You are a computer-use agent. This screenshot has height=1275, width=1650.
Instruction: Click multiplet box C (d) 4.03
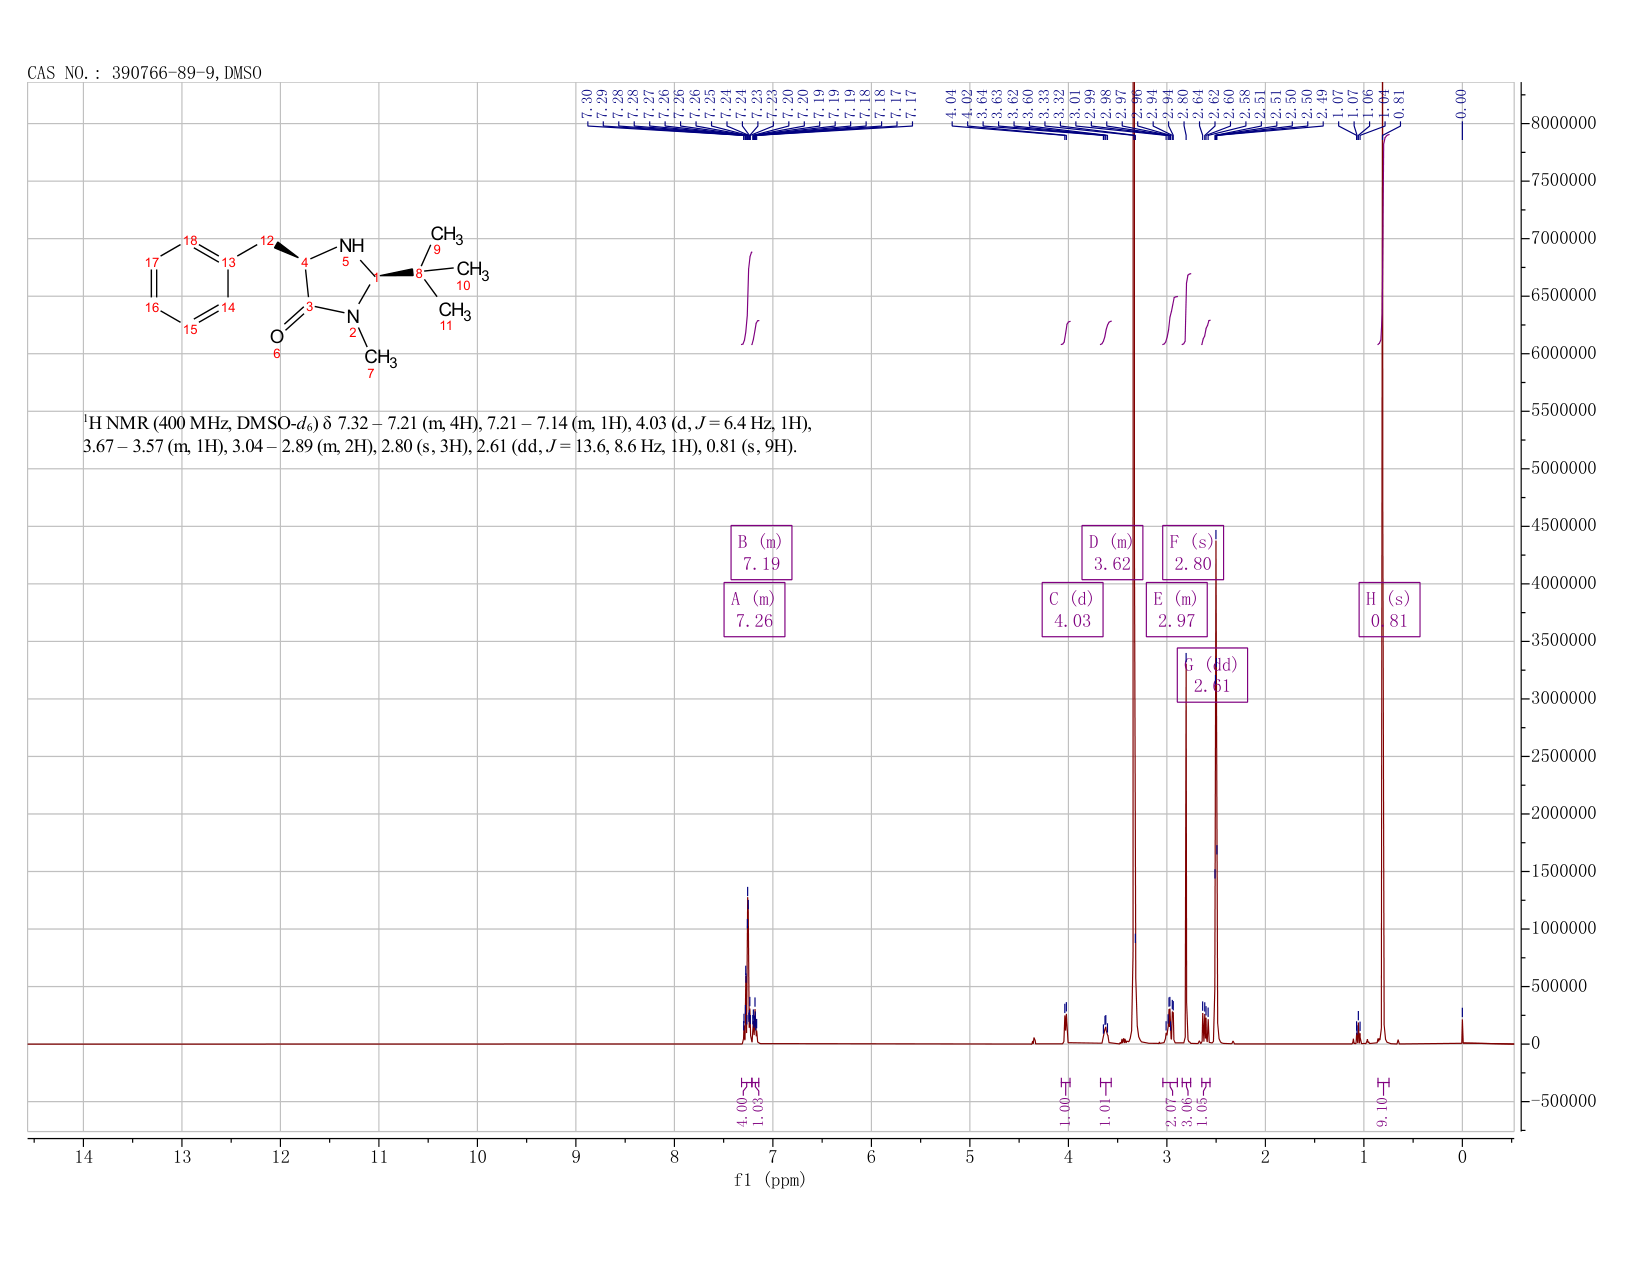click(x=1072, y=610)
